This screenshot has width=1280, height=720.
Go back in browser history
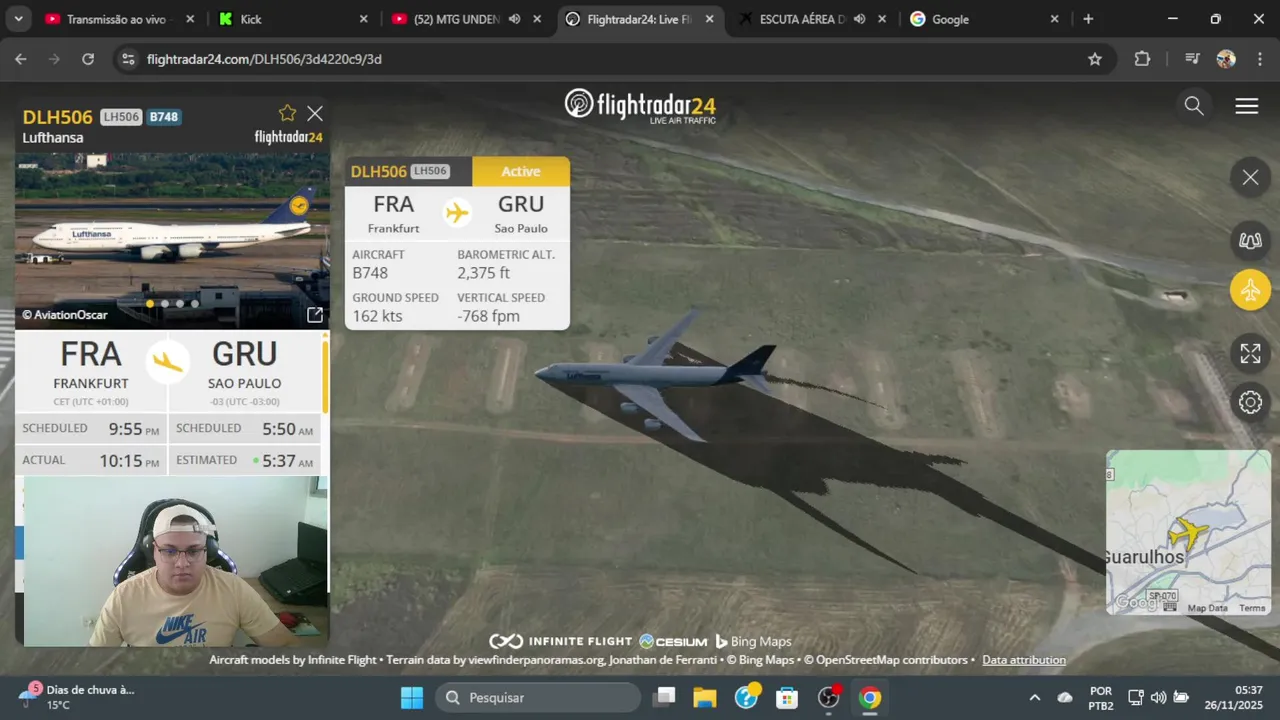(x=21, y=59)
